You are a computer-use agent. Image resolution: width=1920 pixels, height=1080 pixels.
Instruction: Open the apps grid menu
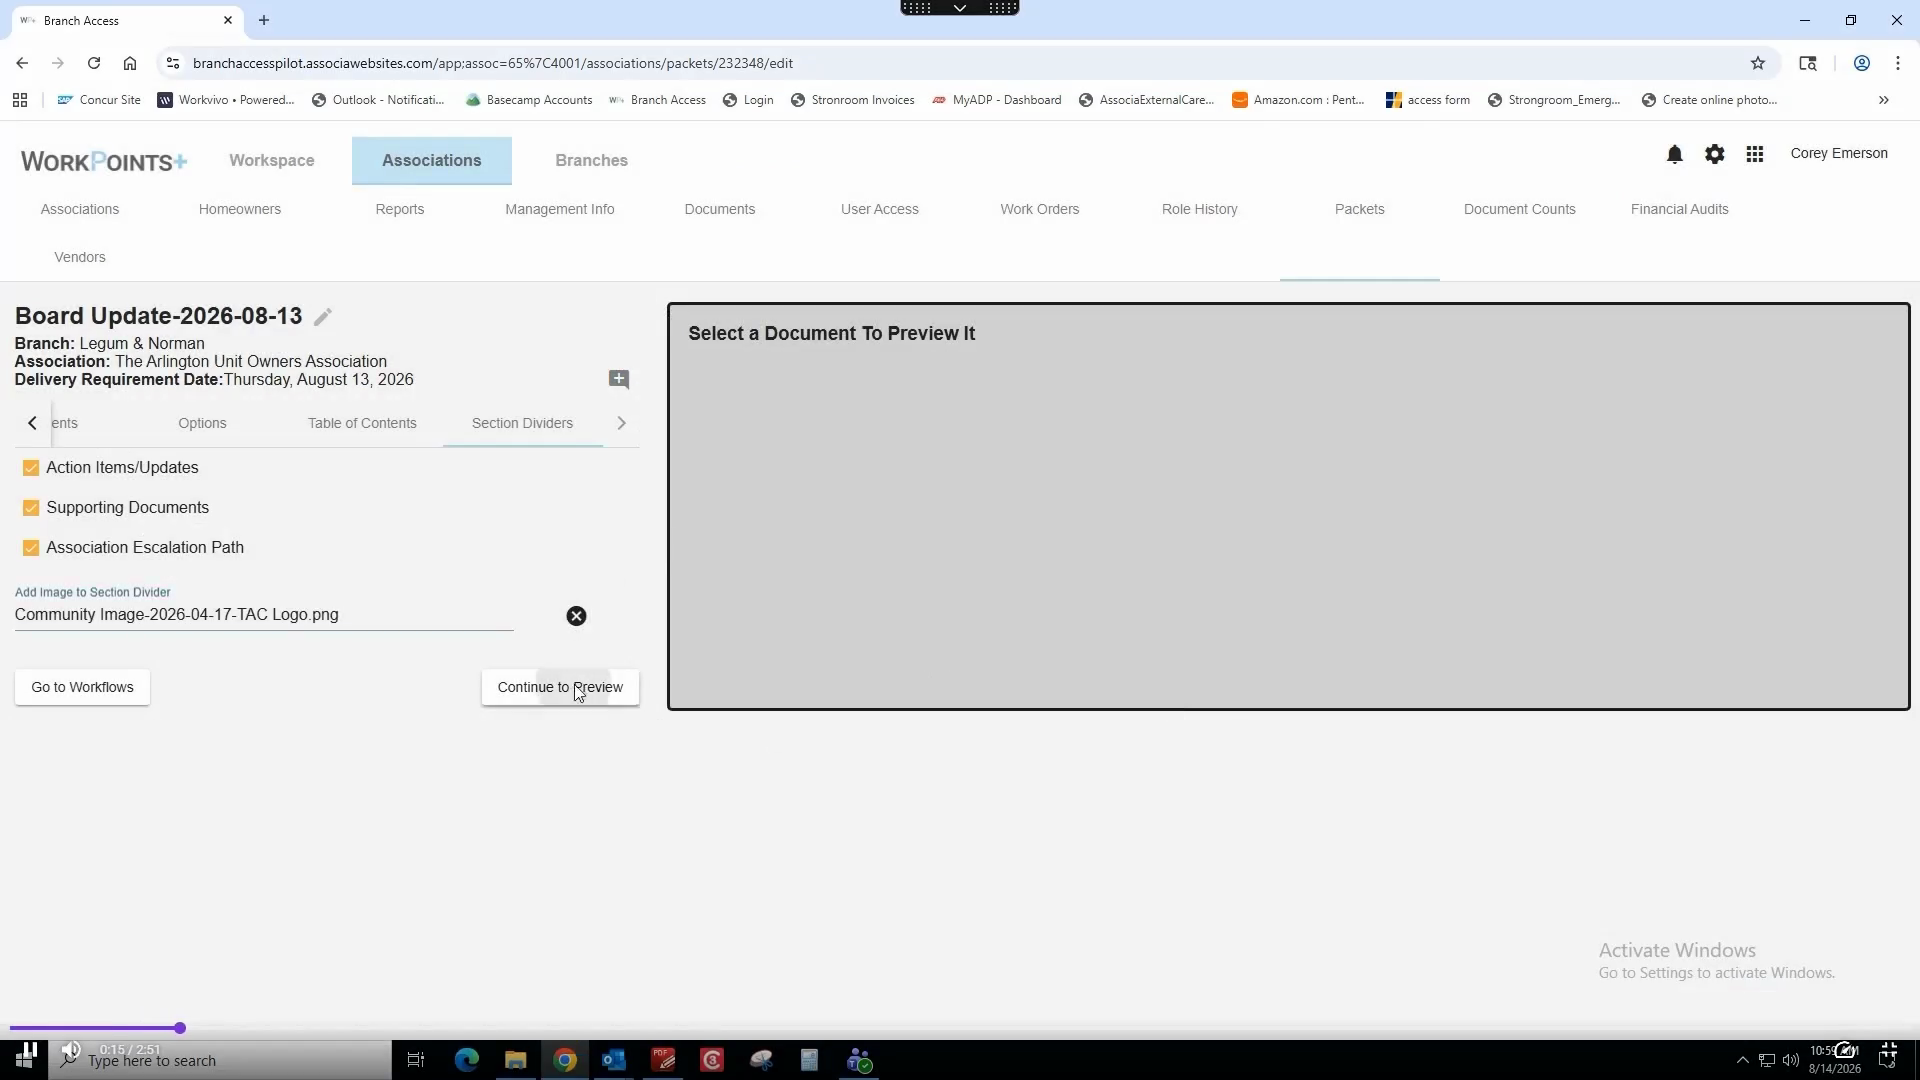tap(1755, 154)
